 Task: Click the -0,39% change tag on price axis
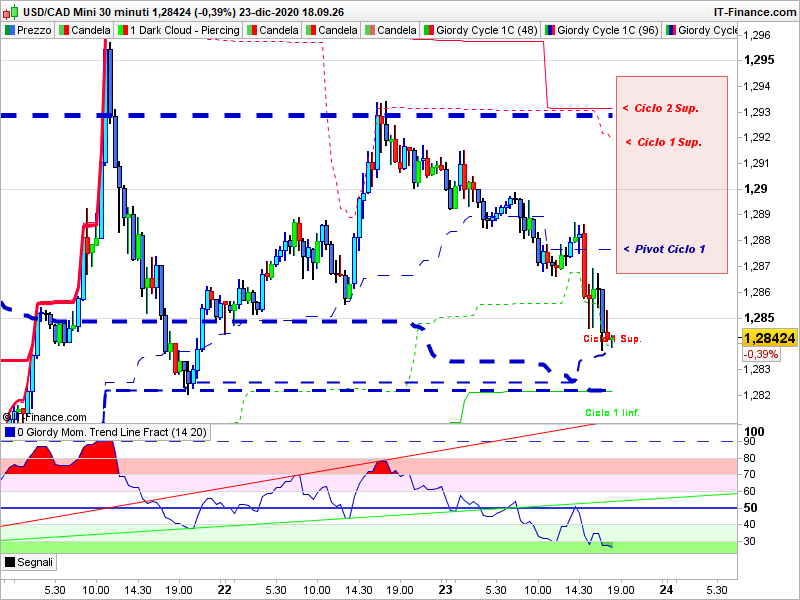click(761, 354)
